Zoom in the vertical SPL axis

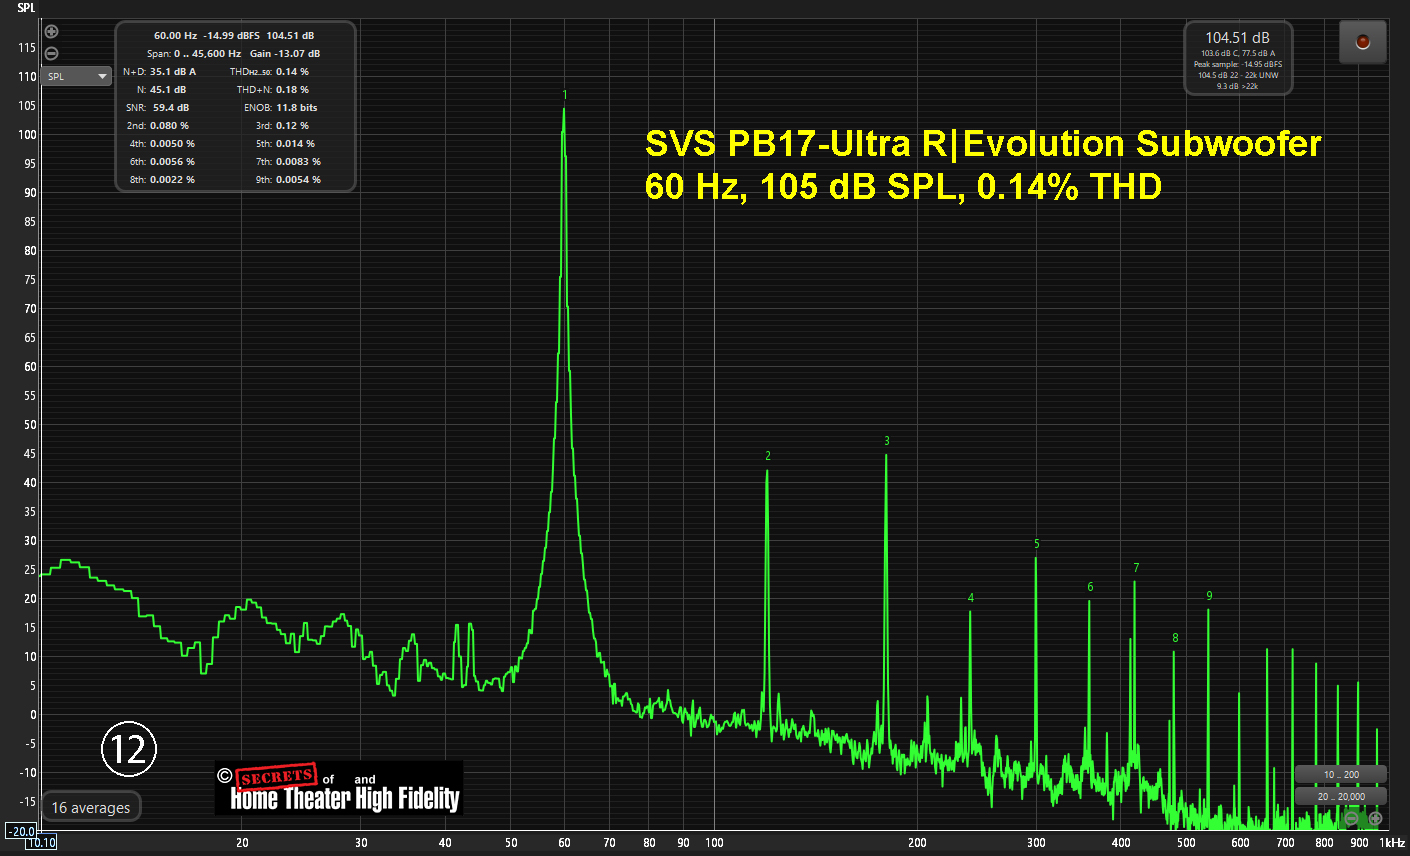coord(52,32)
